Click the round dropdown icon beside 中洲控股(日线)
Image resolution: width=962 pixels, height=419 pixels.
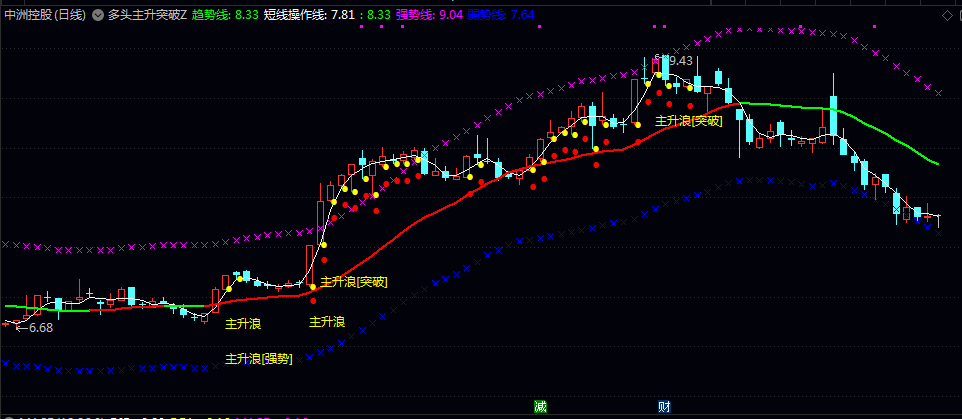click(96, 15)
